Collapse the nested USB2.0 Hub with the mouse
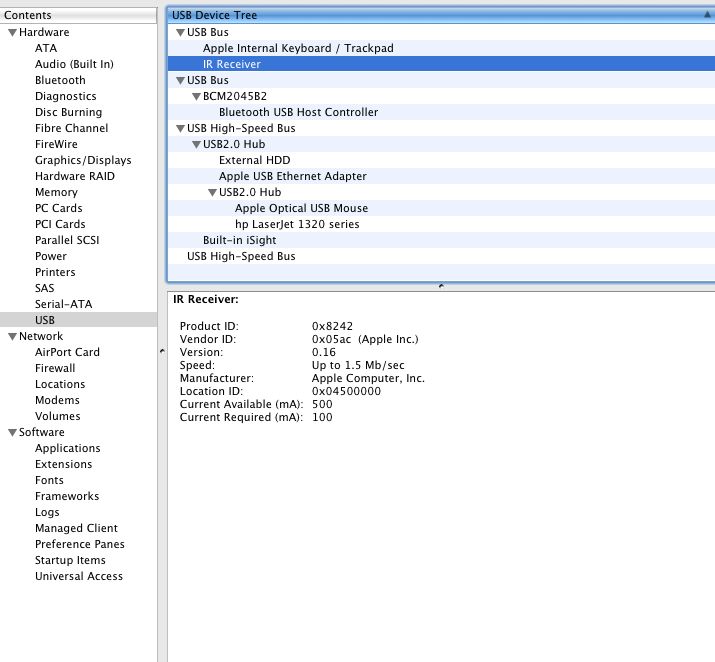The width and height of the screenshot is (715, 662). [212, 192]
